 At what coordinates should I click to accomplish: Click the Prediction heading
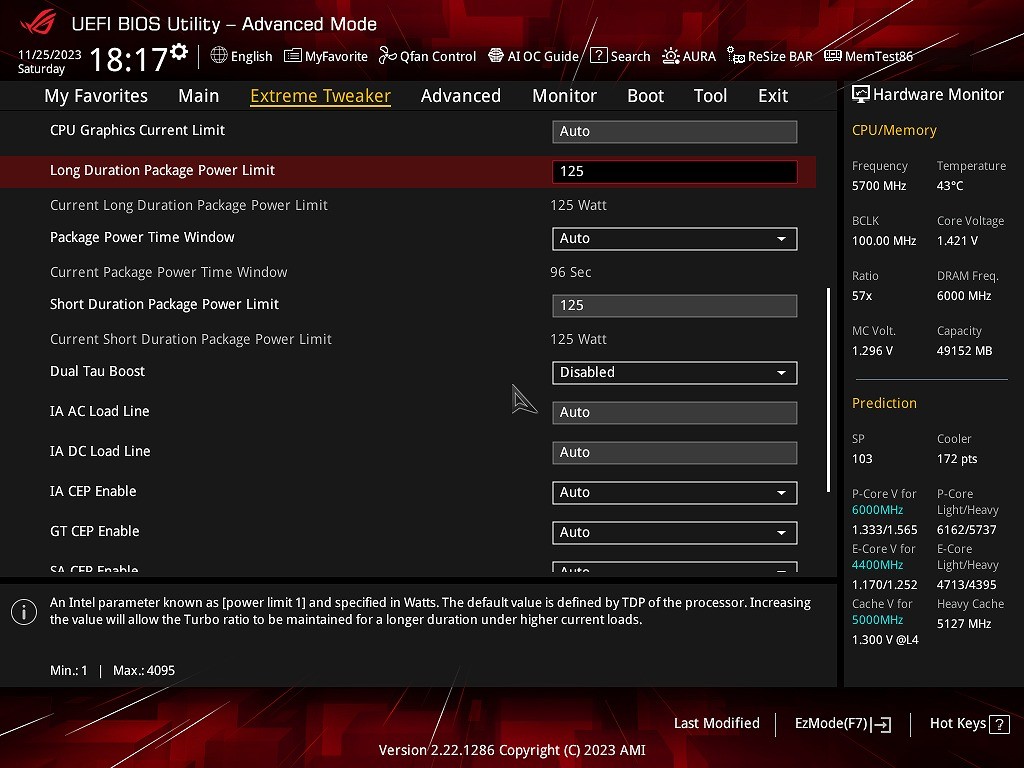pos(884,403)
